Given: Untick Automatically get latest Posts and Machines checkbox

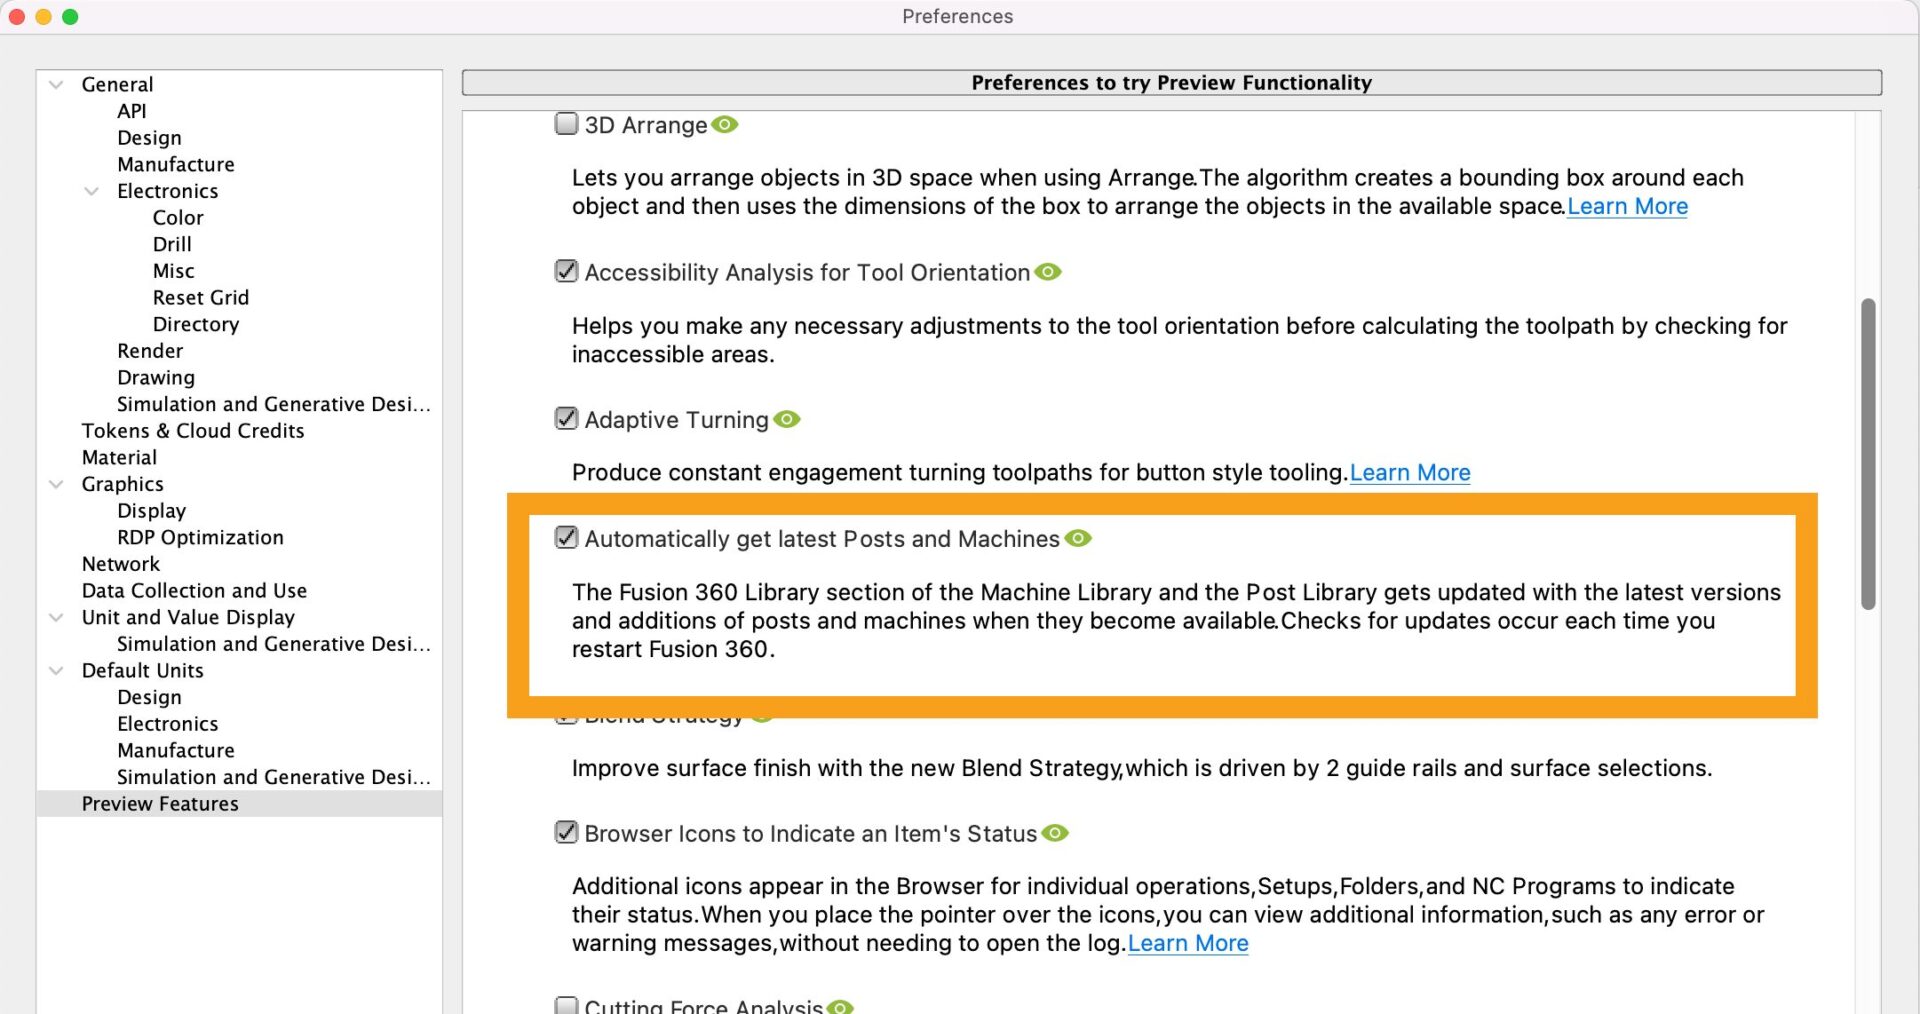Looking at the screenshot, I should pyautogui.click(x=566, y=537).
